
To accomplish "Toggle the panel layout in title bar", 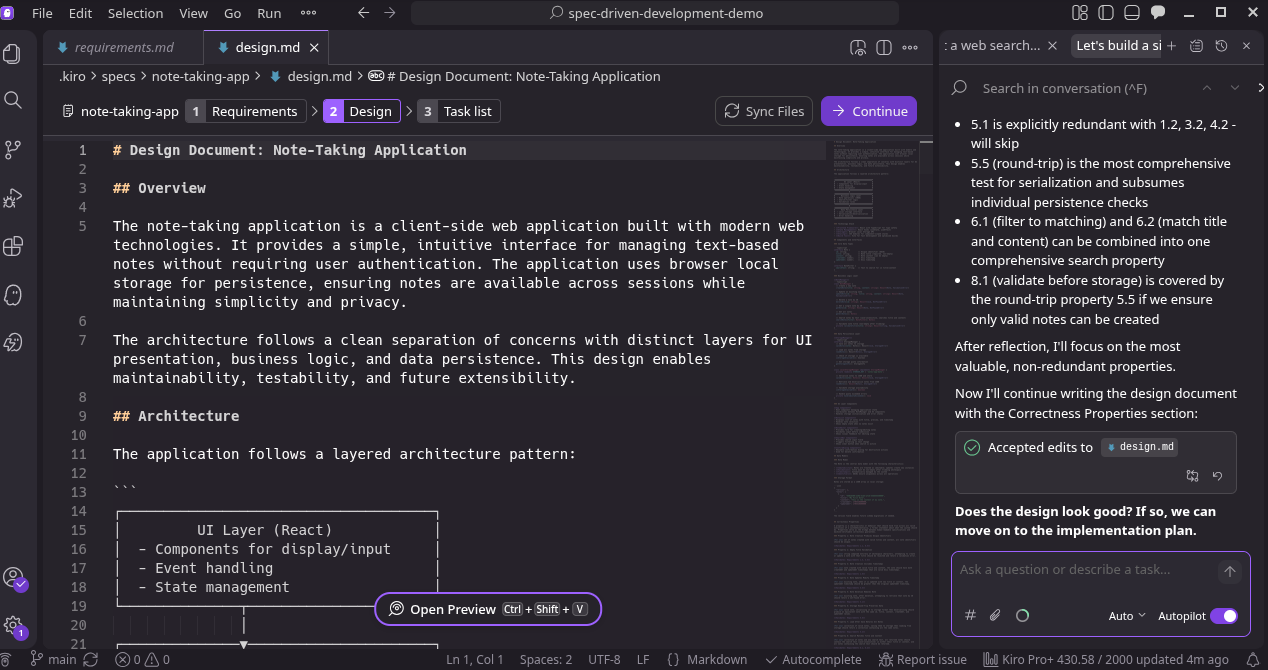I will (x=1130, y=12).
